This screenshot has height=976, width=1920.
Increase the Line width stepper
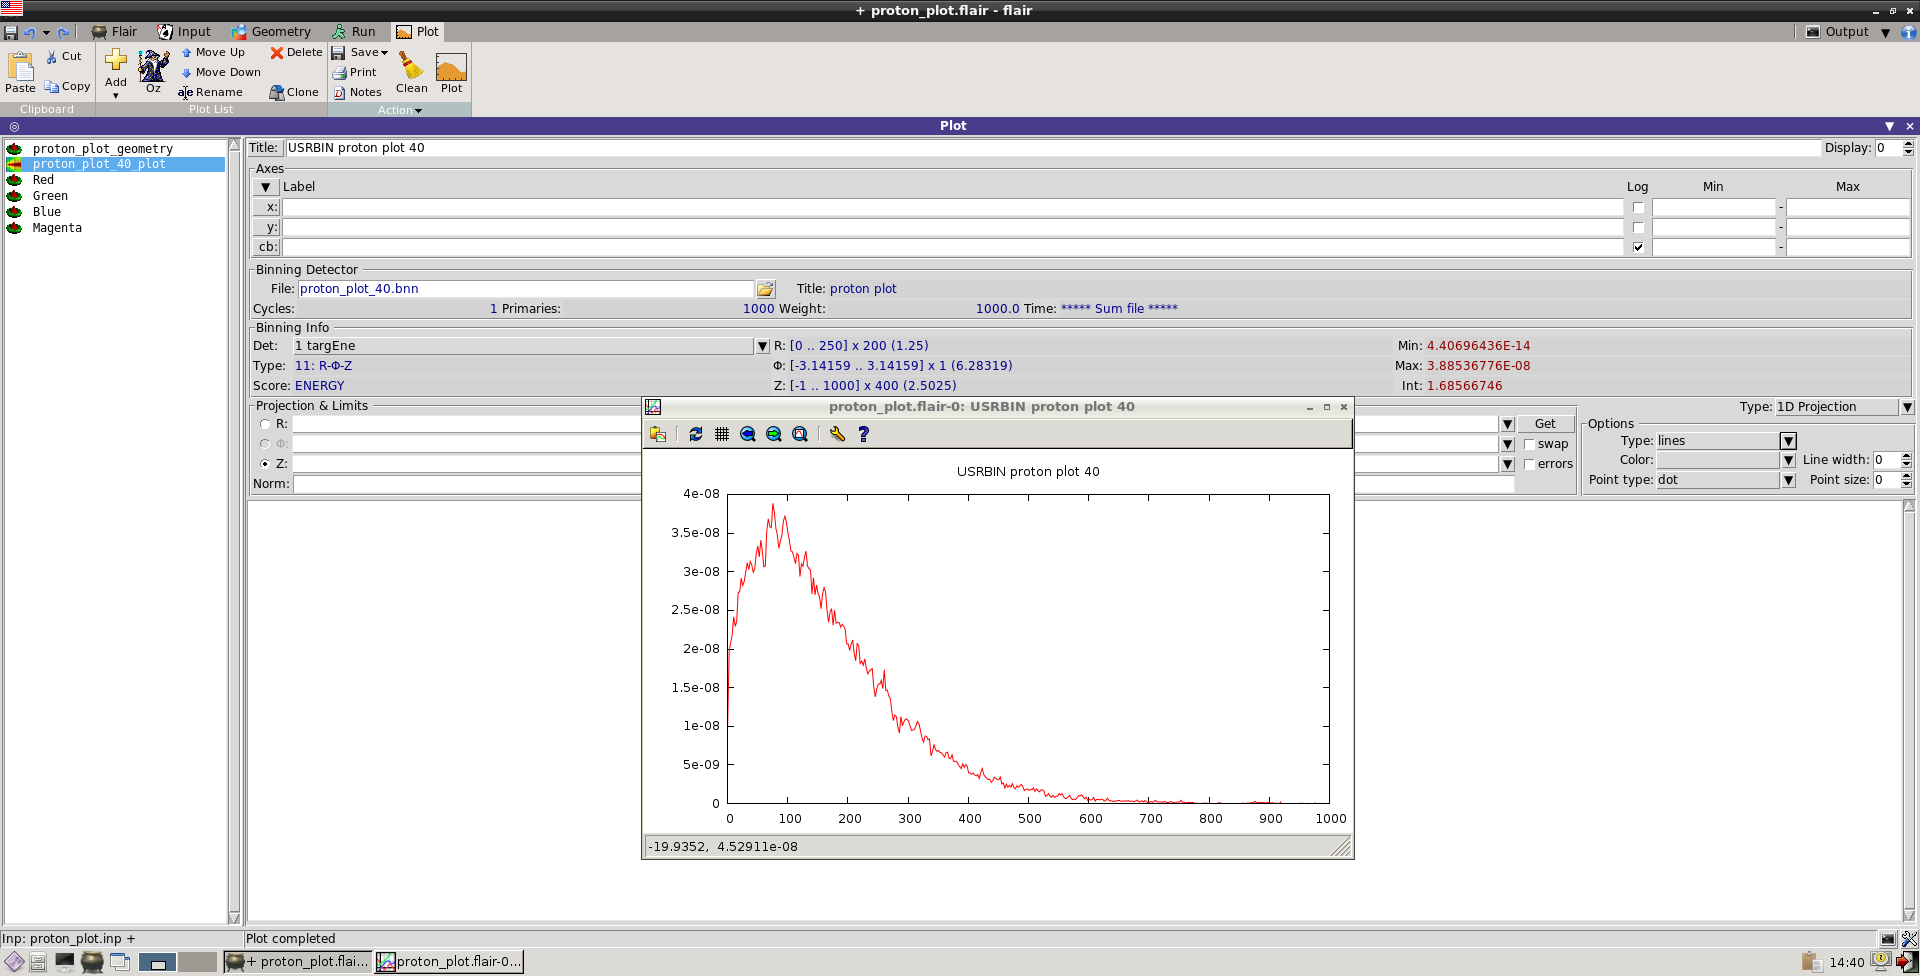pos(1907,456)
